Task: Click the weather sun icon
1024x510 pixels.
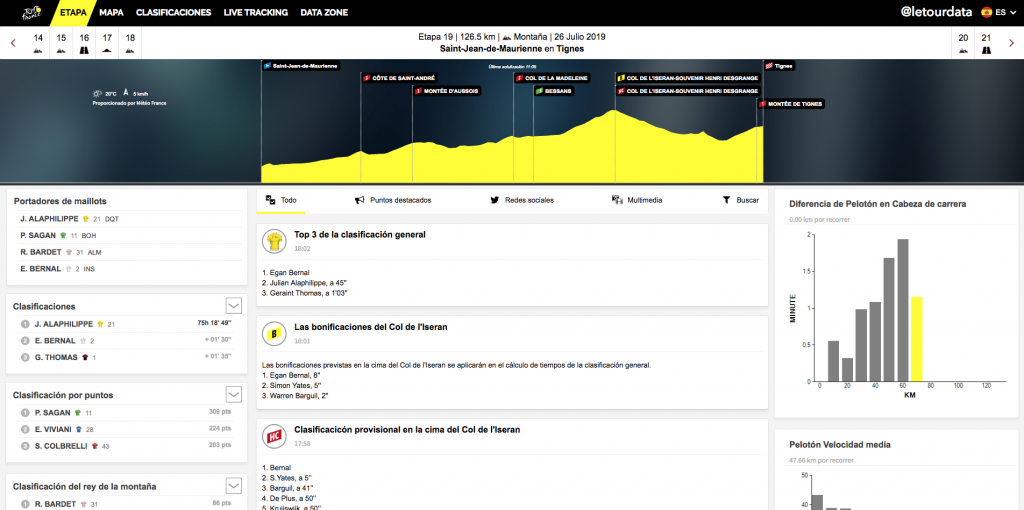Action: point(97,93)
